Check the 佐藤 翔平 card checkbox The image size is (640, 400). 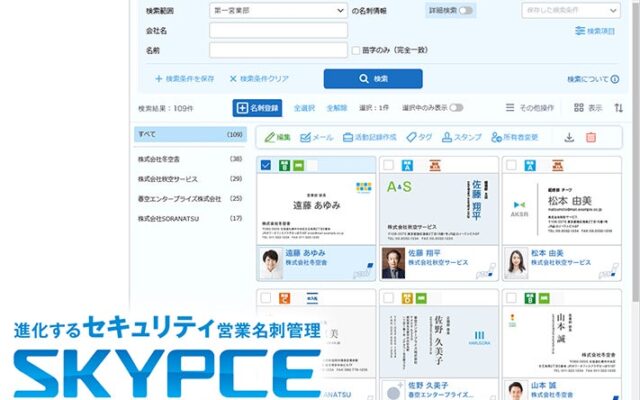click(x=389, y=165)
